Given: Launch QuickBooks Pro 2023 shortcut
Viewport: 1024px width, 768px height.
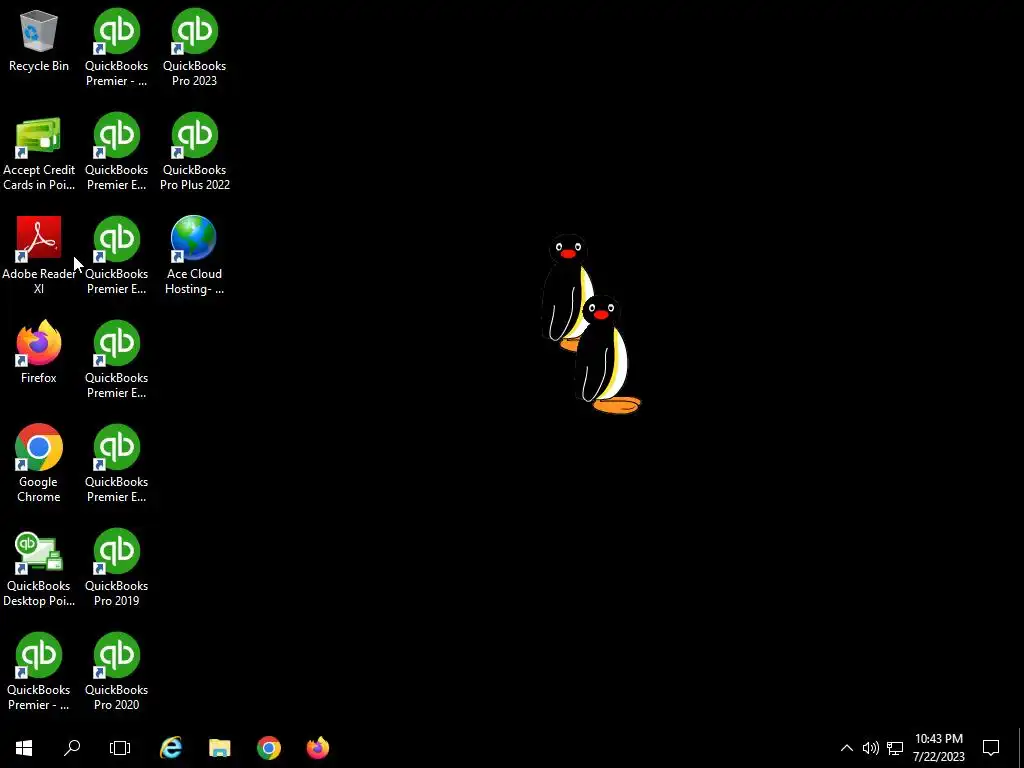Looking at the screenshot, I should coord(194,48).
